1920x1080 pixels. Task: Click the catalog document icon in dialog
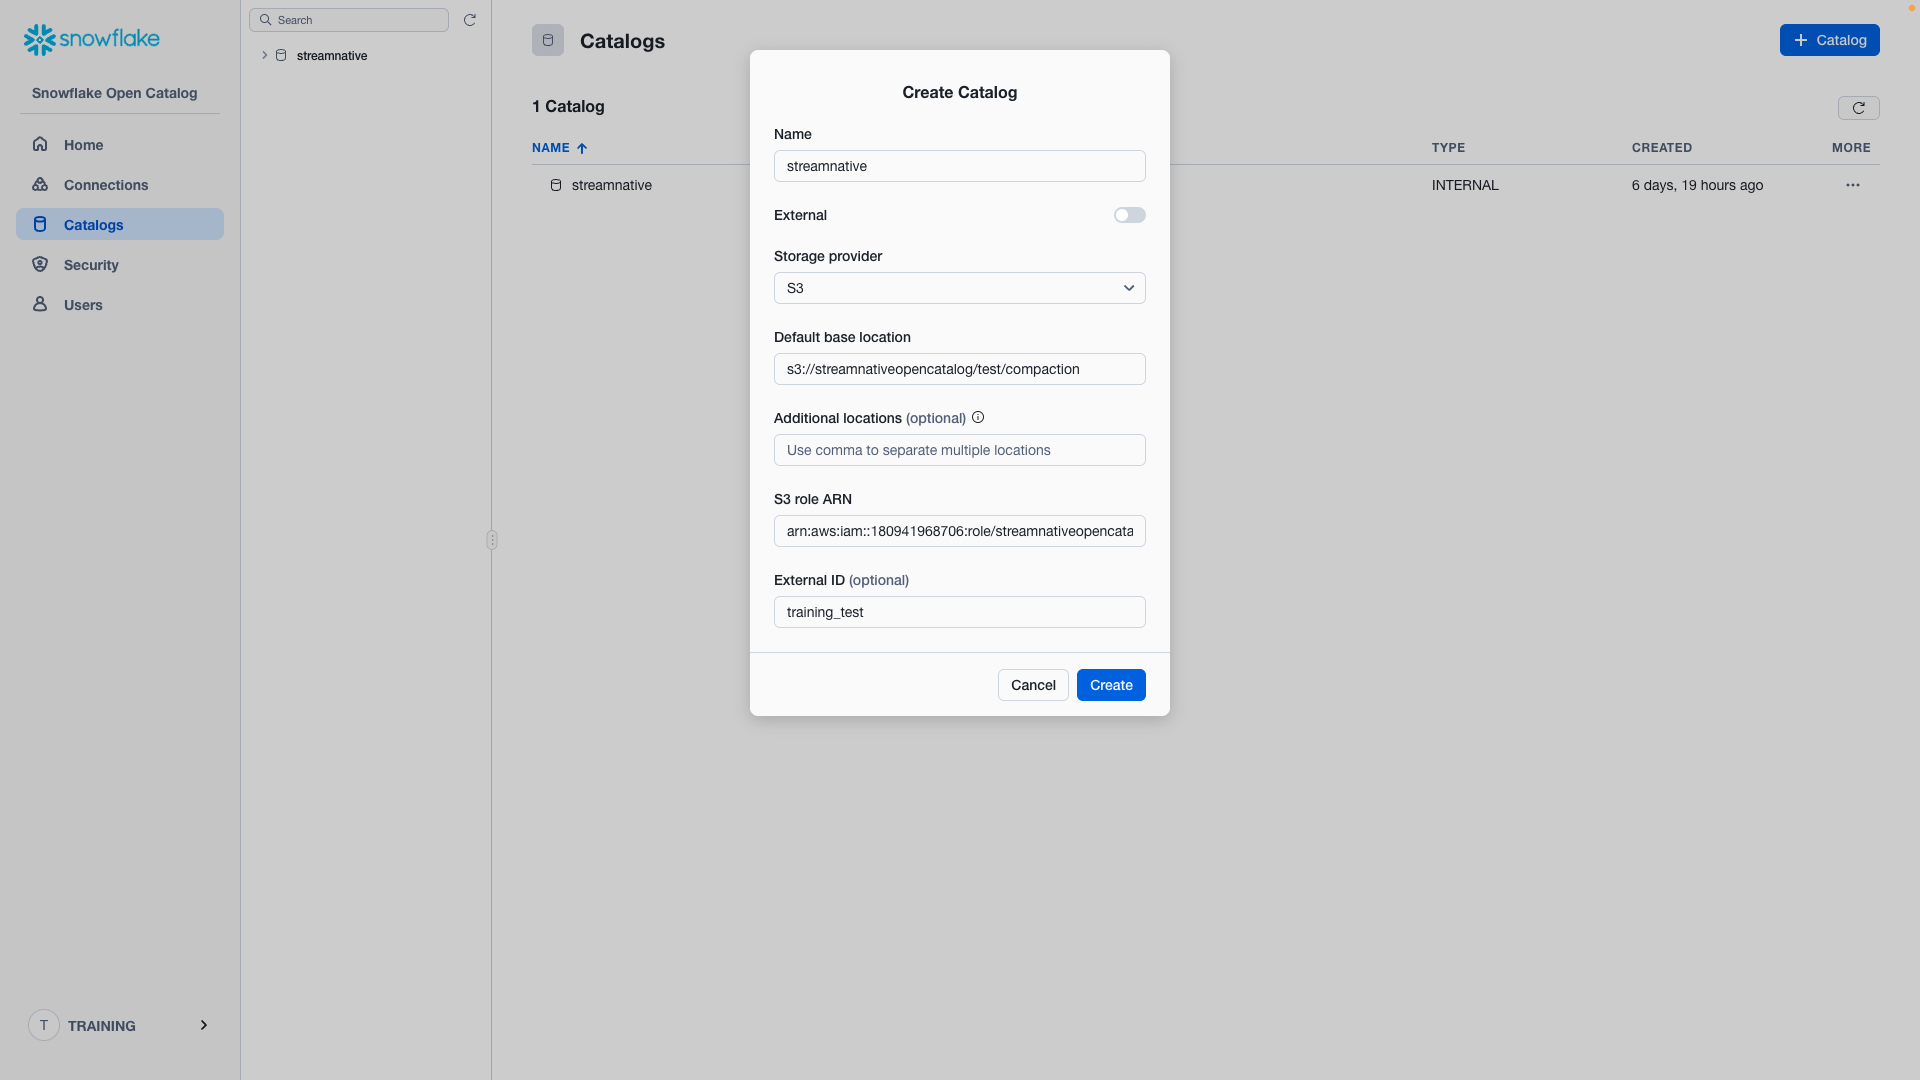click(x=547, y=40)
